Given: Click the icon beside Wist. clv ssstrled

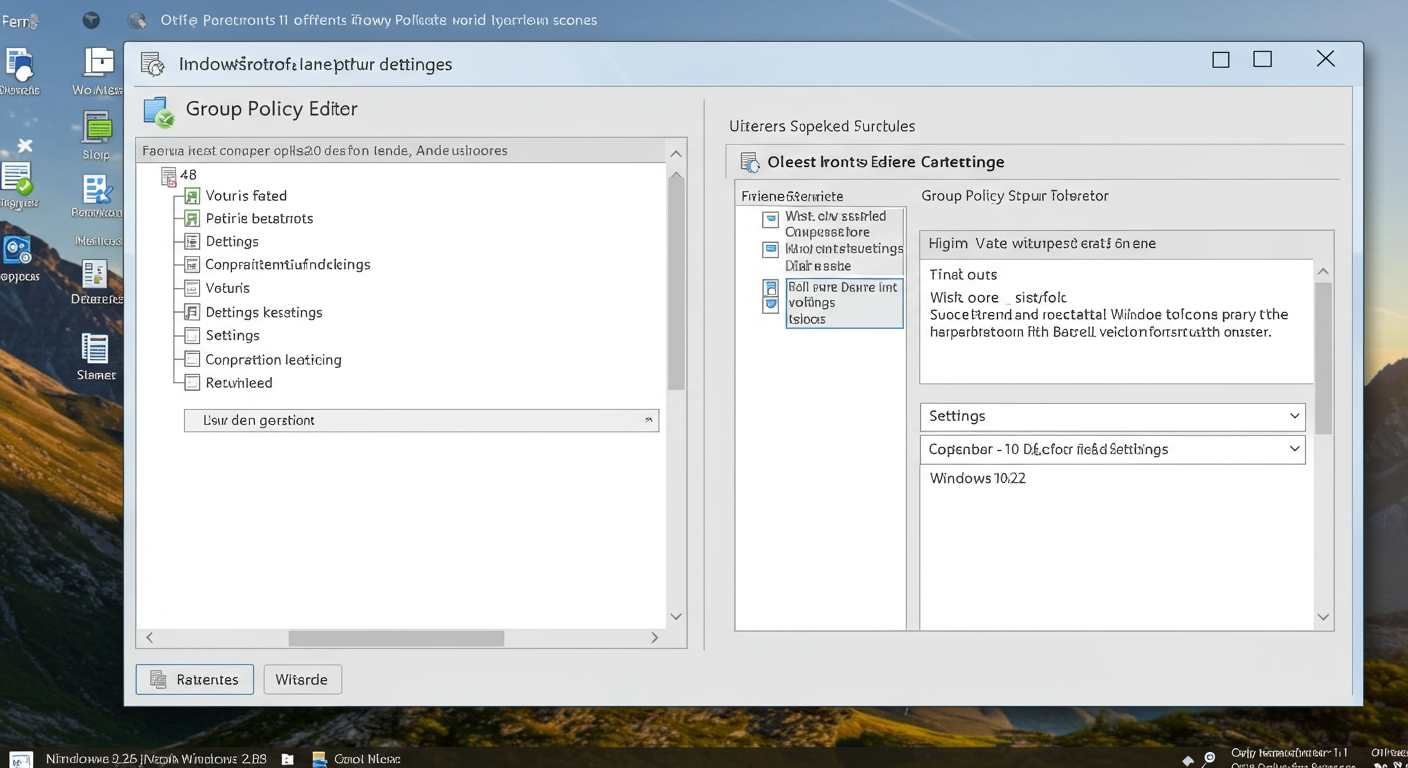Looking at the screenshot, I should pos(770,219).
